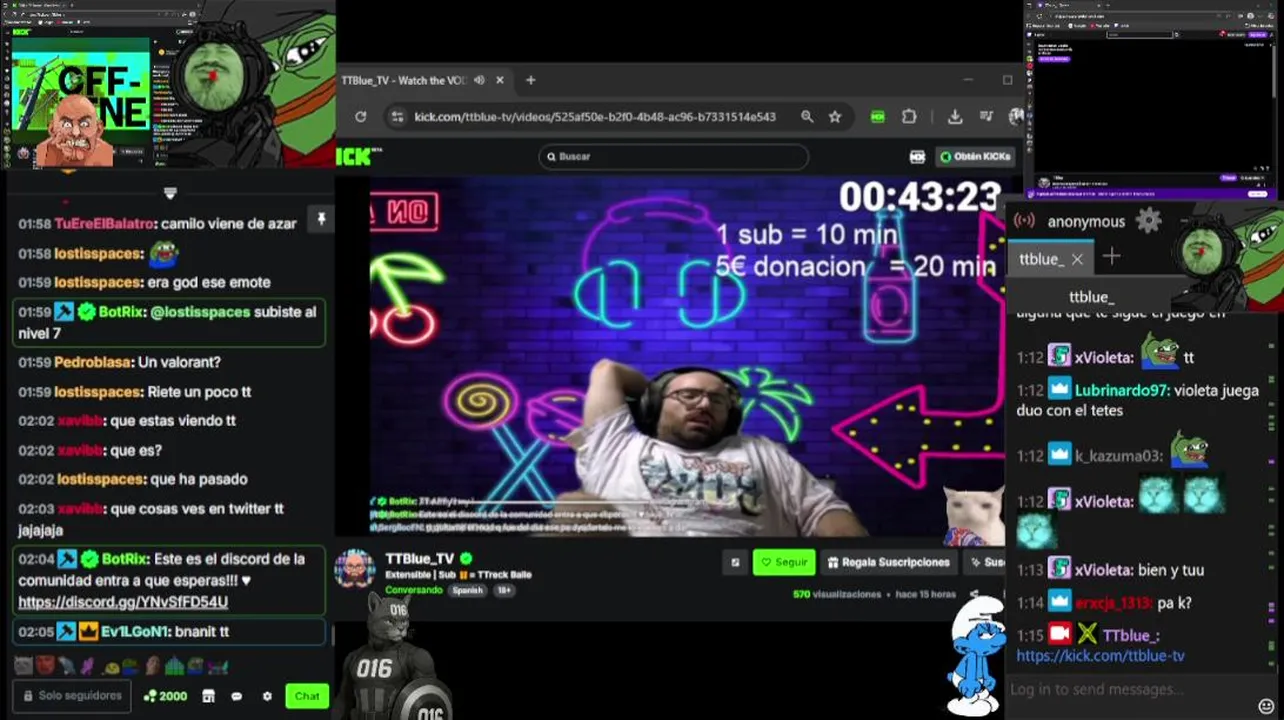Close the ttblue_ chat tab

pos(1077,259)
